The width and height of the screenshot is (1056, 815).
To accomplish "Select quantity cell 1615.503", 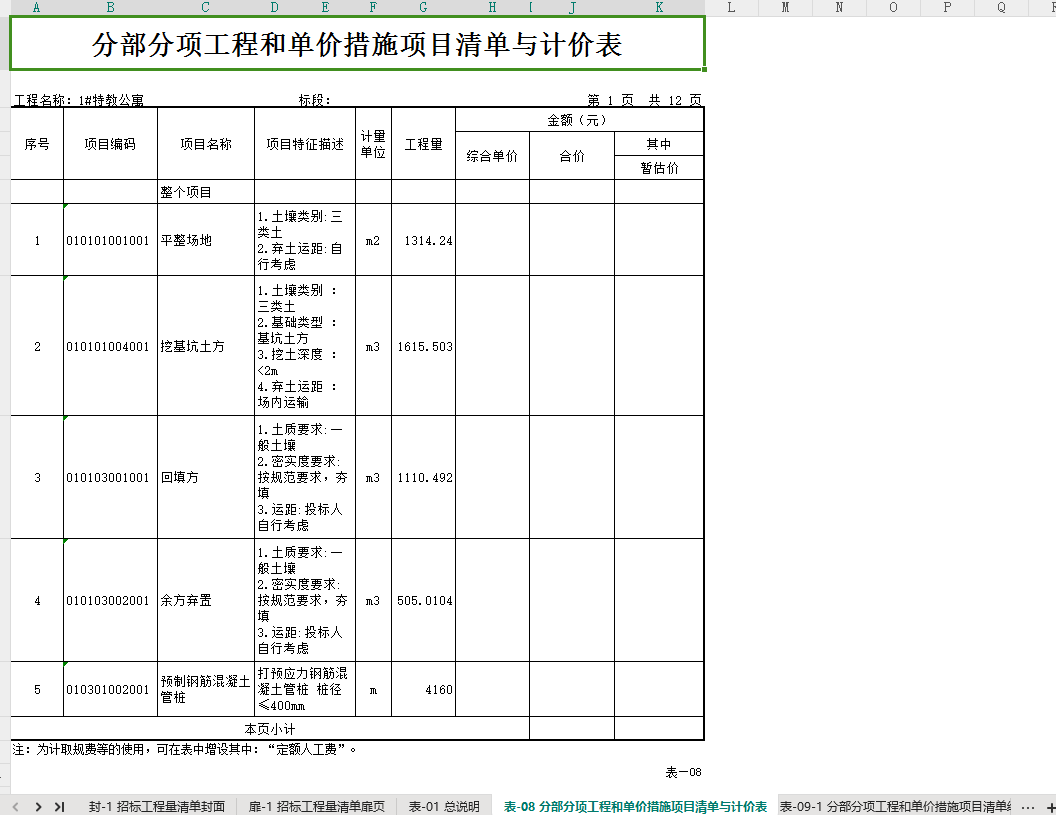I will pyautogui.click(x=424, y=346).
